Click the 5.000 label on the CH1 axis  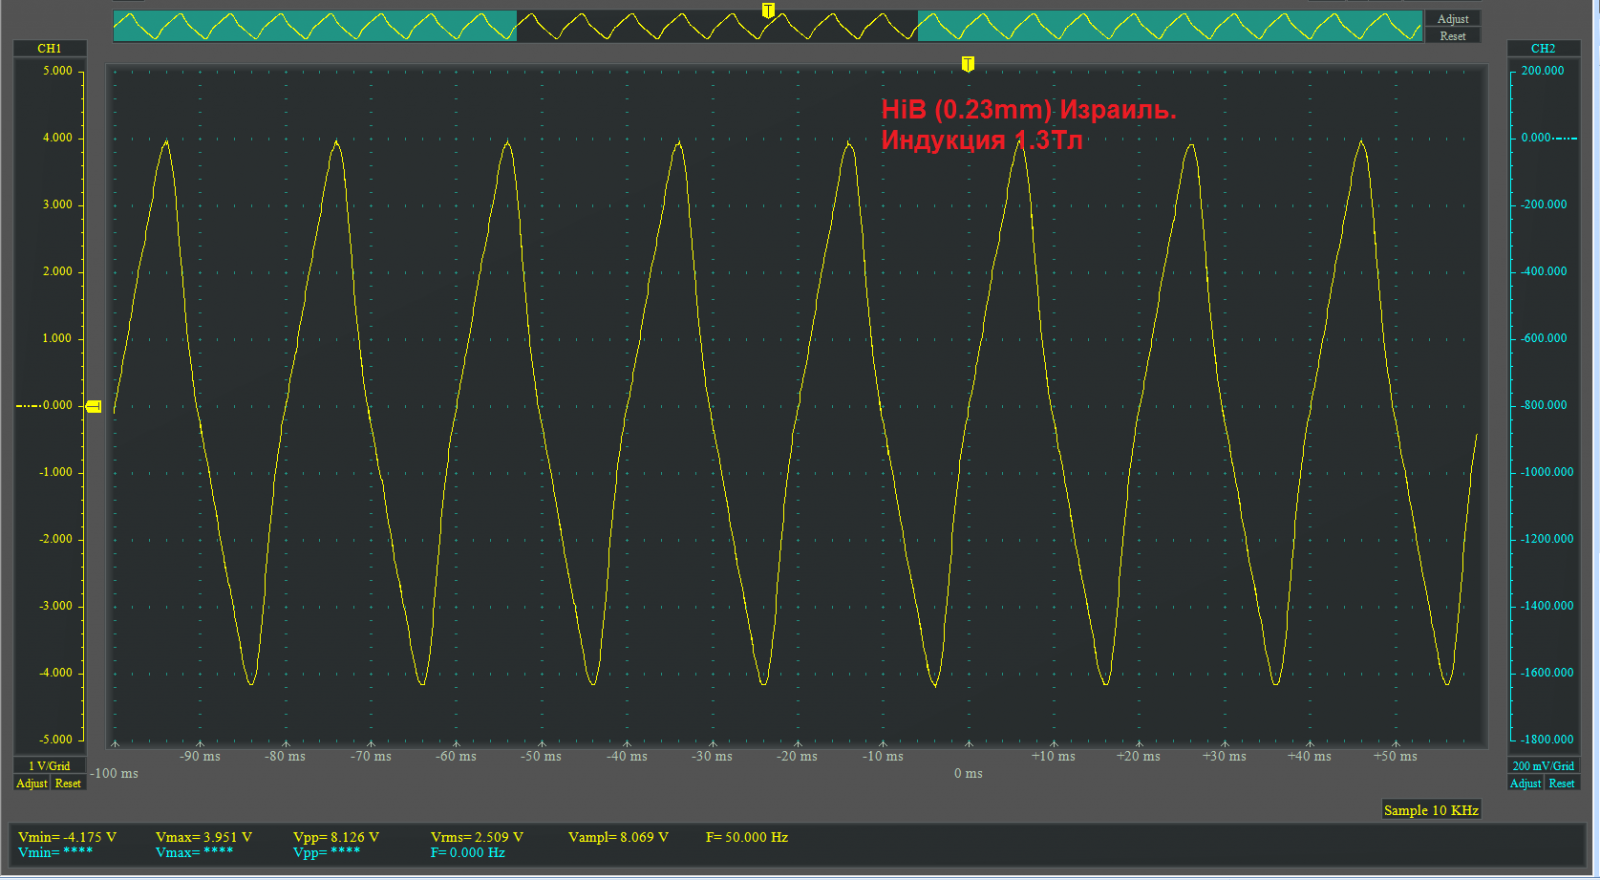coord(57,71)
